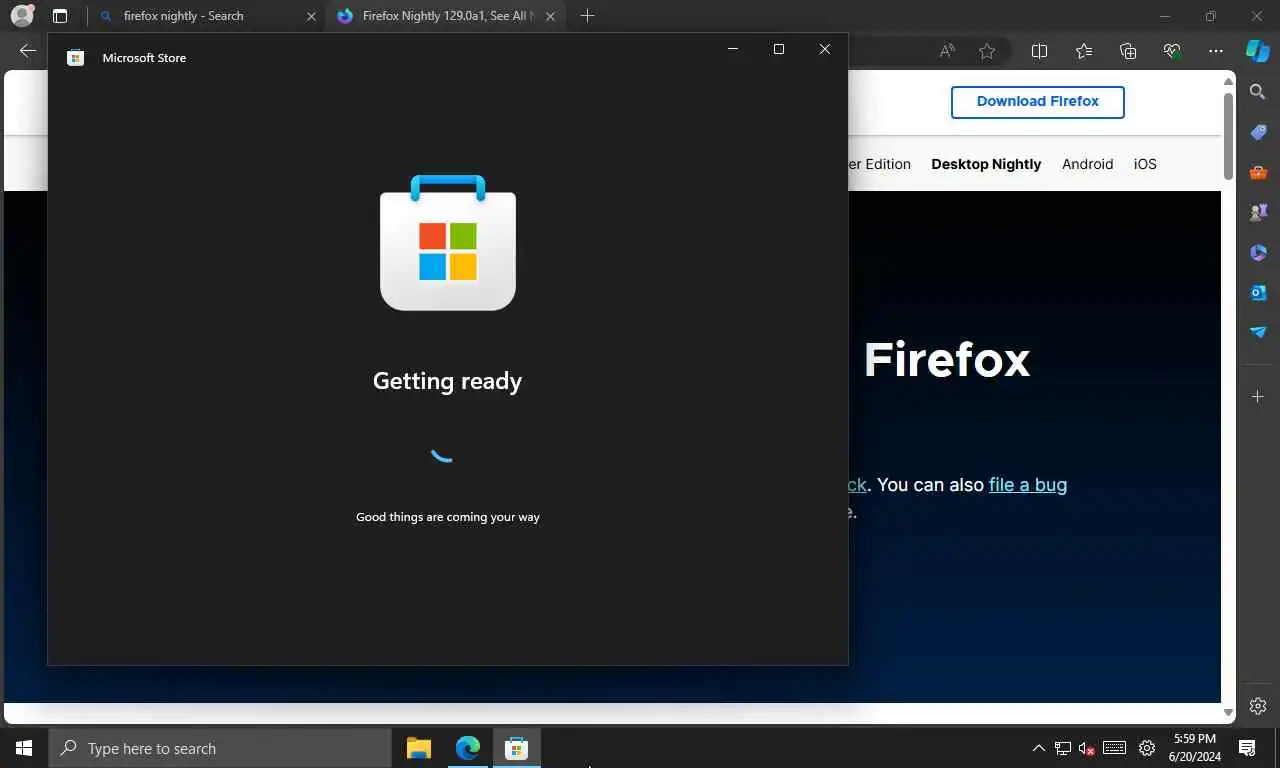Open Tools briefcase icon in Edge sidebar

point(1258,172)
